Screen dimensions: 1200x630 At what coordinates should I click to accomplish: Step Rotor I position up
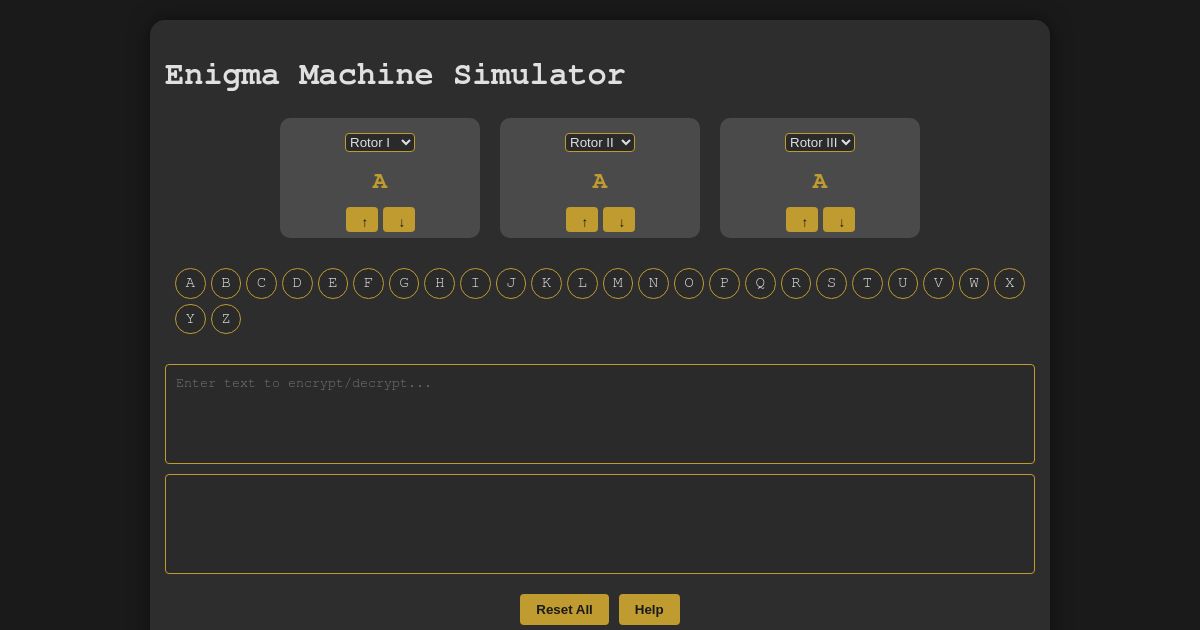tap(363, 219)
